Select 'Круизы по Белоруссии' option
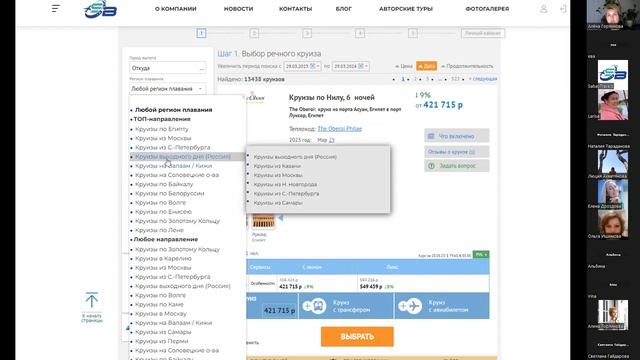This screenshot has height=360, width=640. [169, 193]
